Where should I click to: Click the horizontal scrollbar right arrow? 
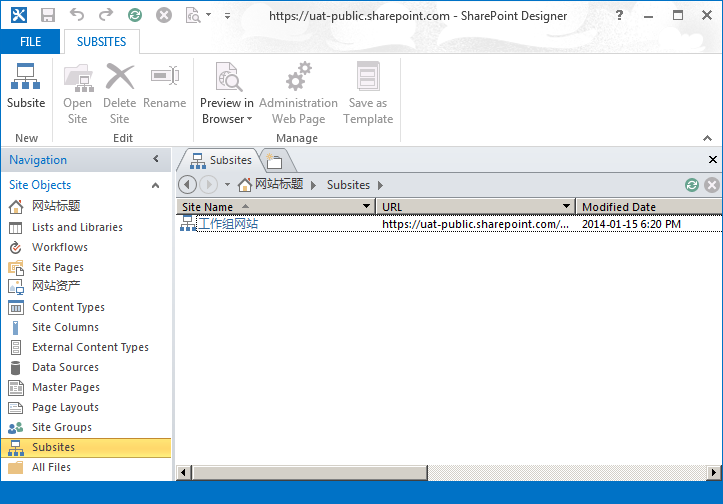coord(713,473)
